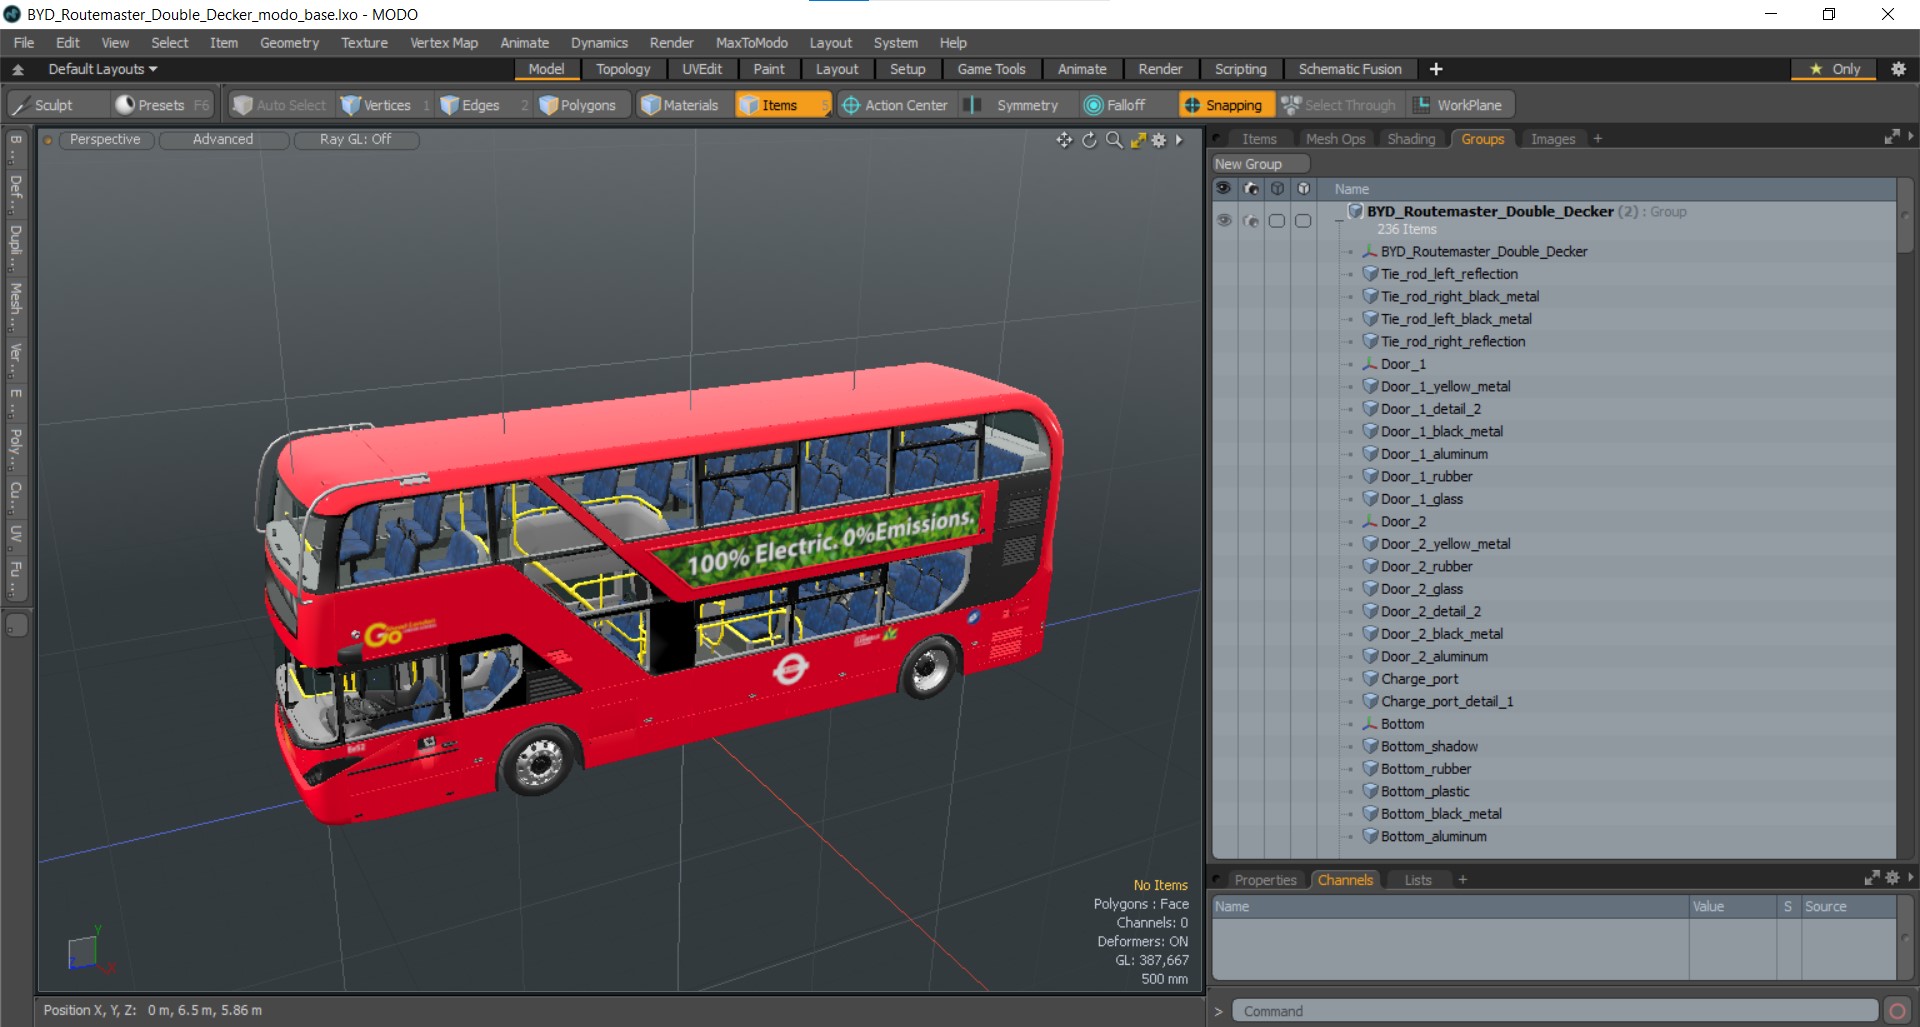Open the WorkPlane options

point(1460,105)
